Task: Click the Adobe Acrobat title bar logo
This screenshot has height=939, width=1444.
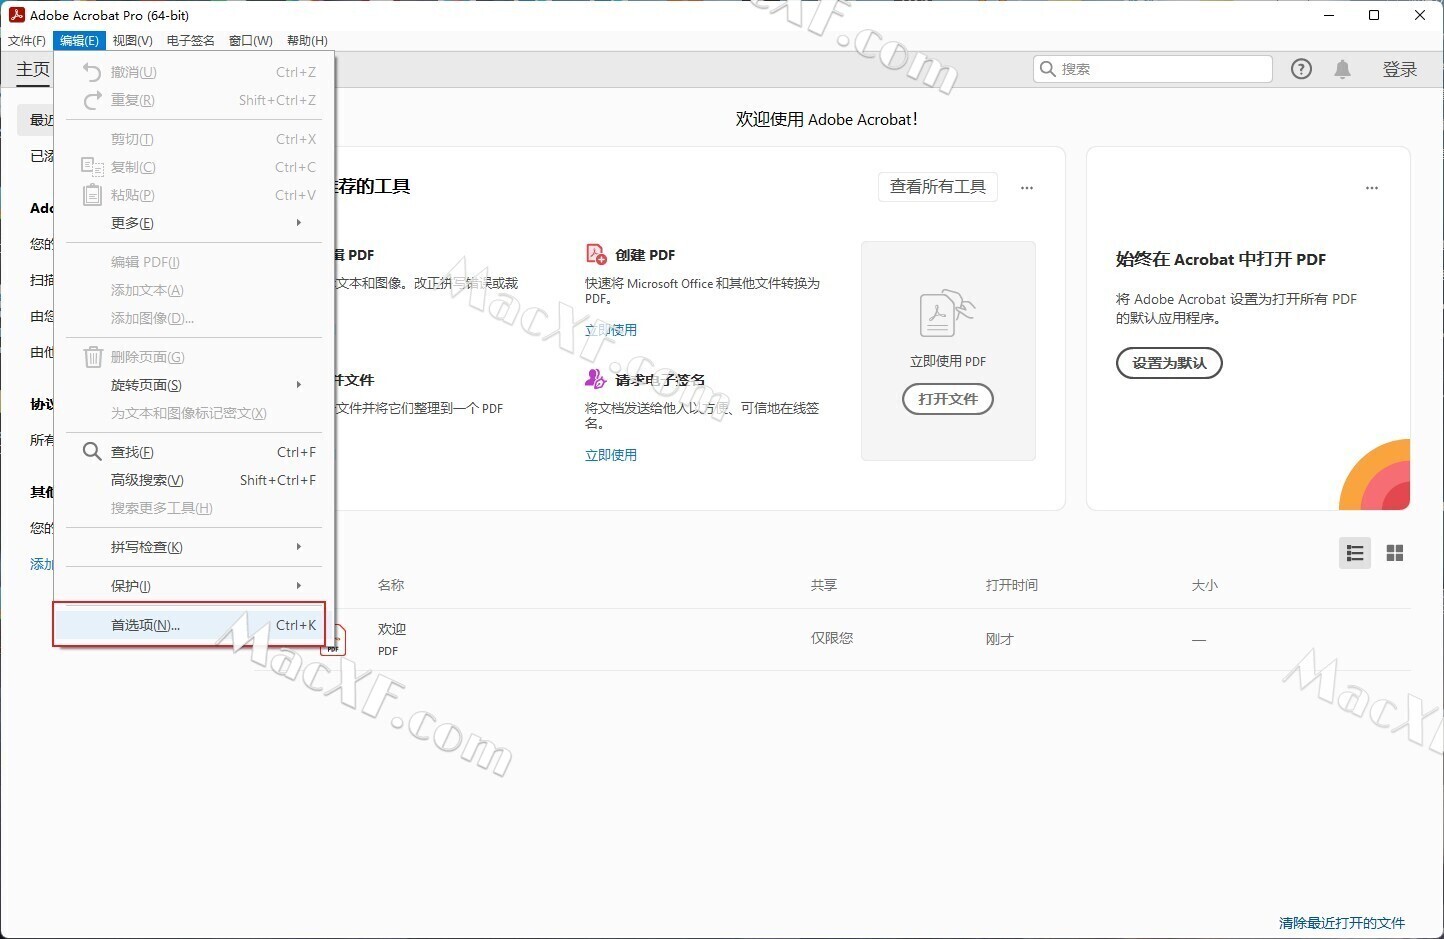Action: click(16, 15)
